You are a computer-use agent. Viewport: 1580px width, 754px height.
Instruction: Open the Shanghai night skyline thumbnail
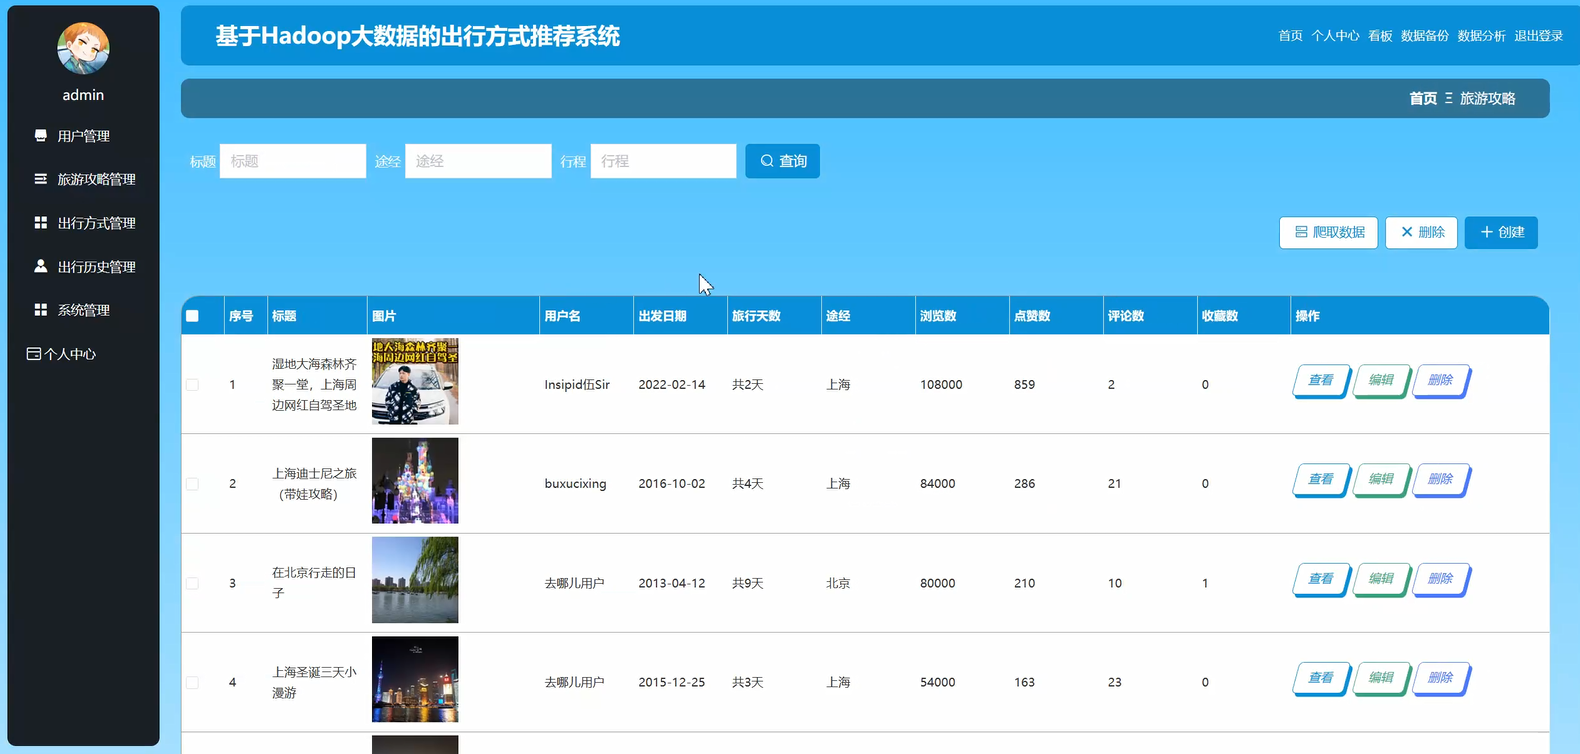pyautogui.click(x=415, y=679)
